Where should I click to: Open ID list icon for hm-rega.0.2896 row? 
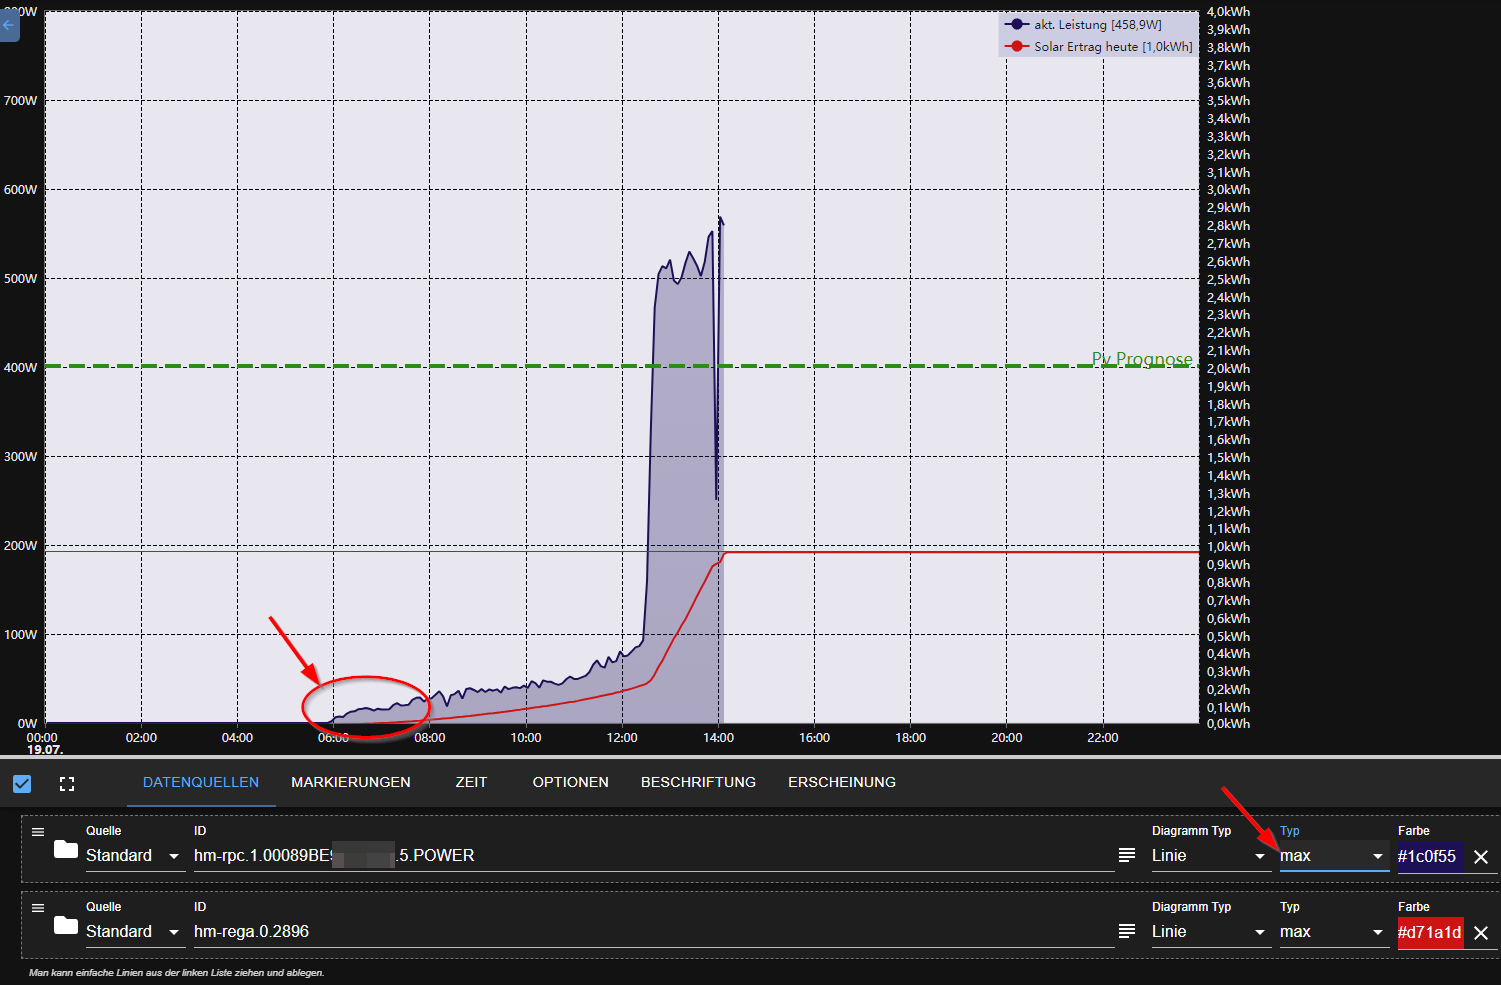point(1127,932)
